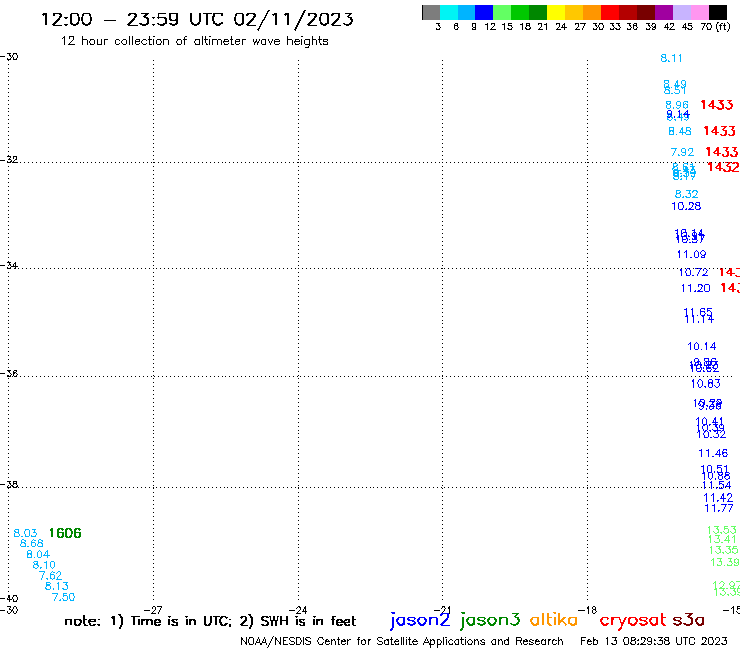Screen dimensions: 740x650
Task: Click the longitude axis label -18
Action: (588, 610)
